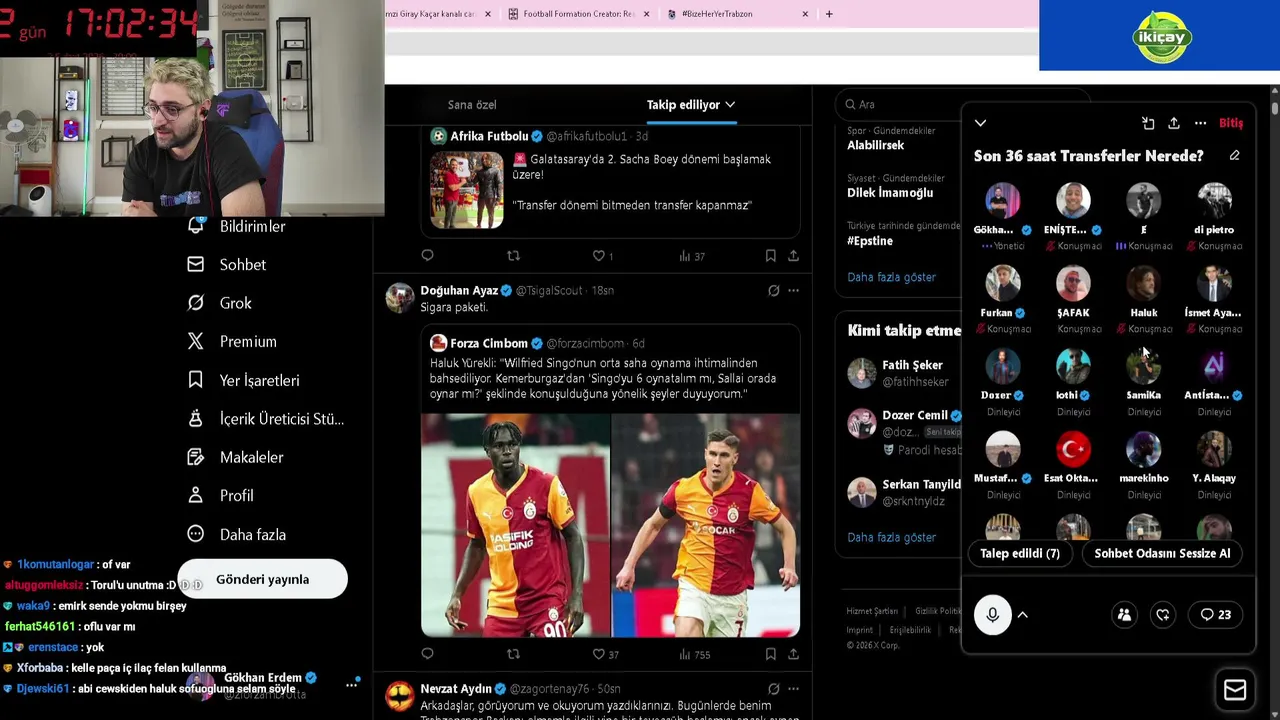
Task: Collapse the Space panel with chevron
Action: (x=980, y=123)
